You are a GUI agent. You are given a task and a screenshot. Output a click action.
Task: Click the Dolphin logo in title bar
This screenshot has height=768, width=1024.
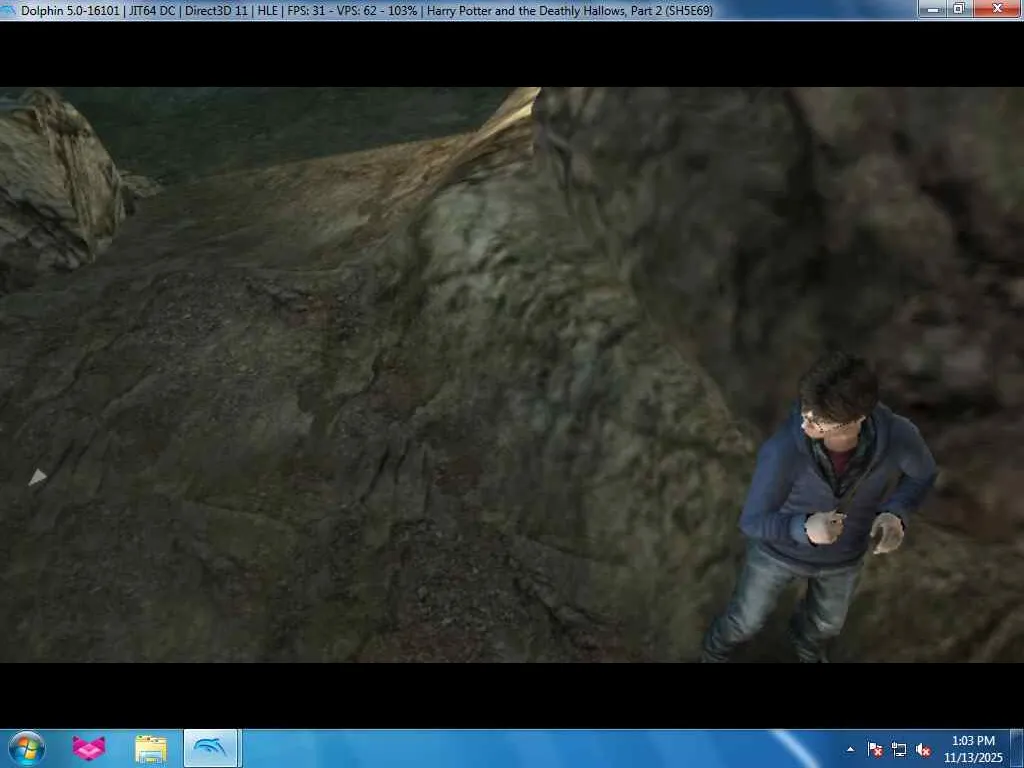click(8, 10)
